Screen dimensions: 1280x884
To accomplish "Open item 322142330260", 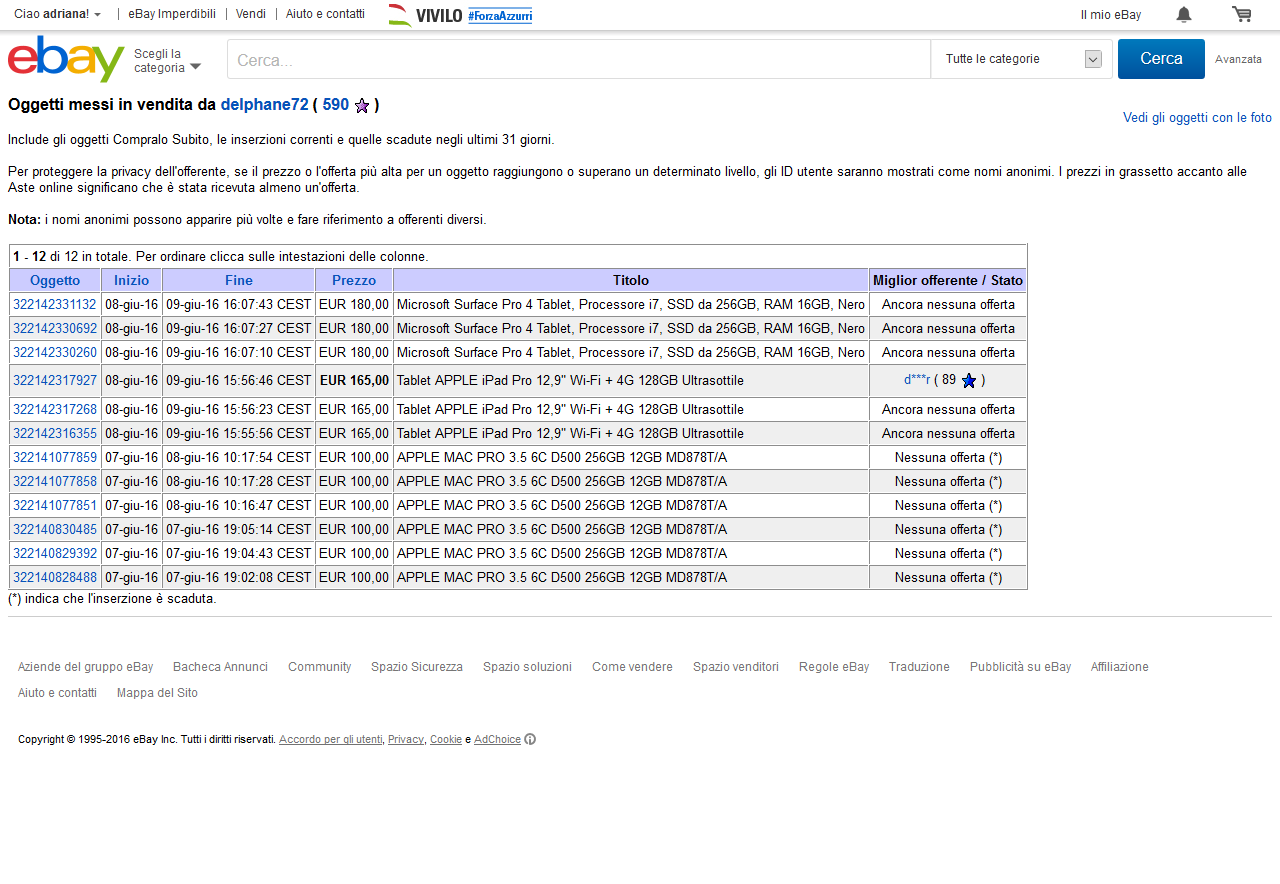I will (x=55, y=352).
